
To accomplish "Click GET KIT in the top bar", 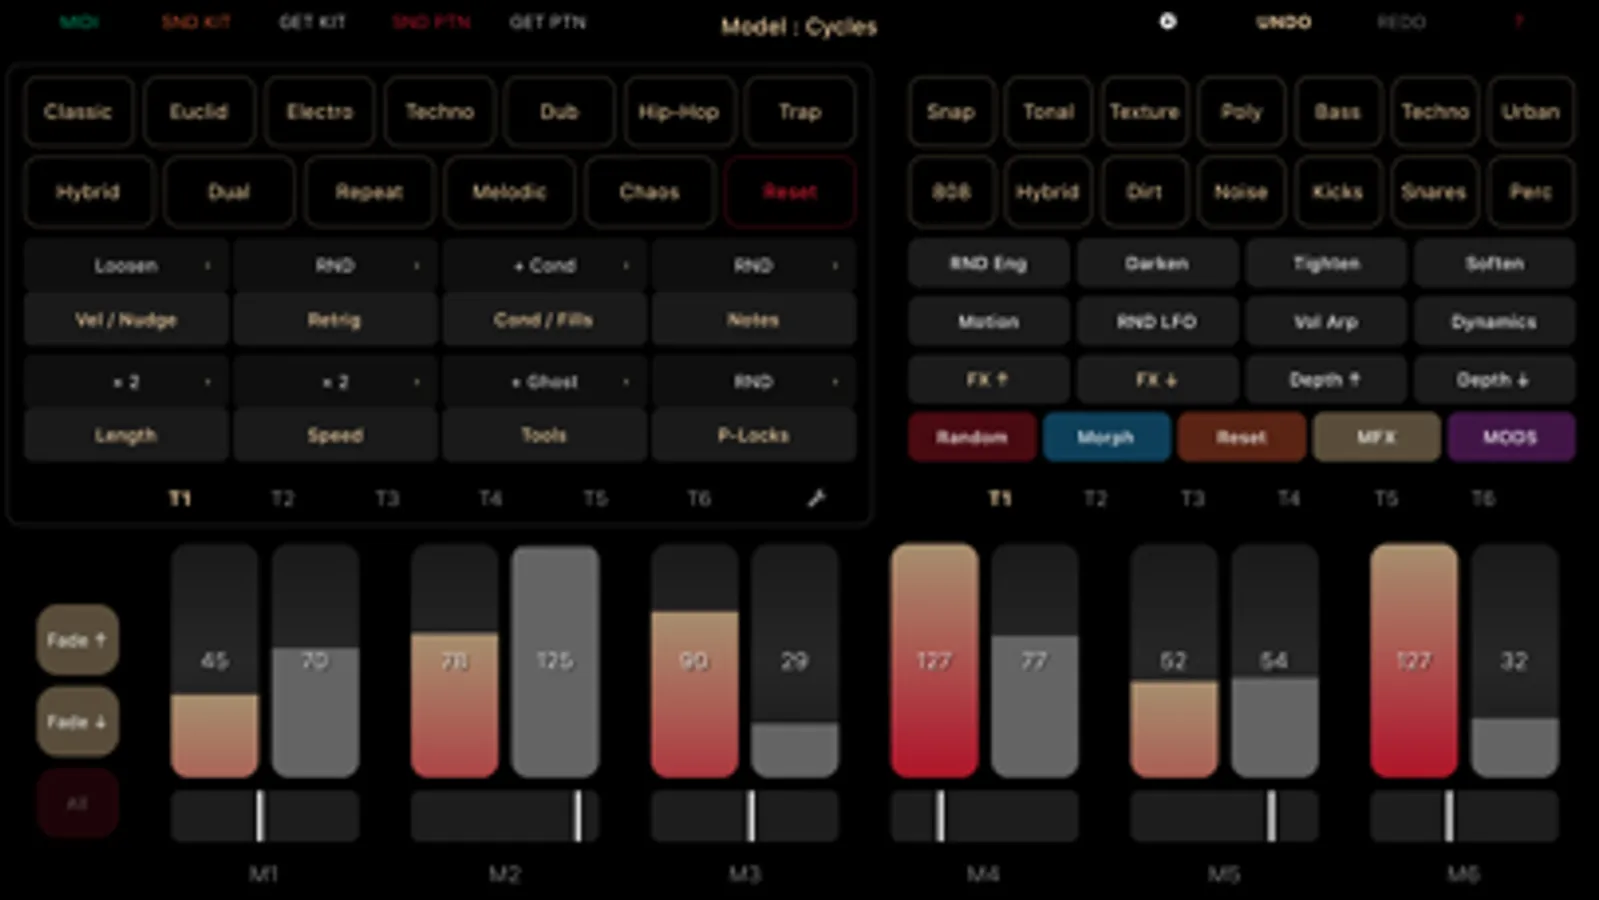I will 312,22.
